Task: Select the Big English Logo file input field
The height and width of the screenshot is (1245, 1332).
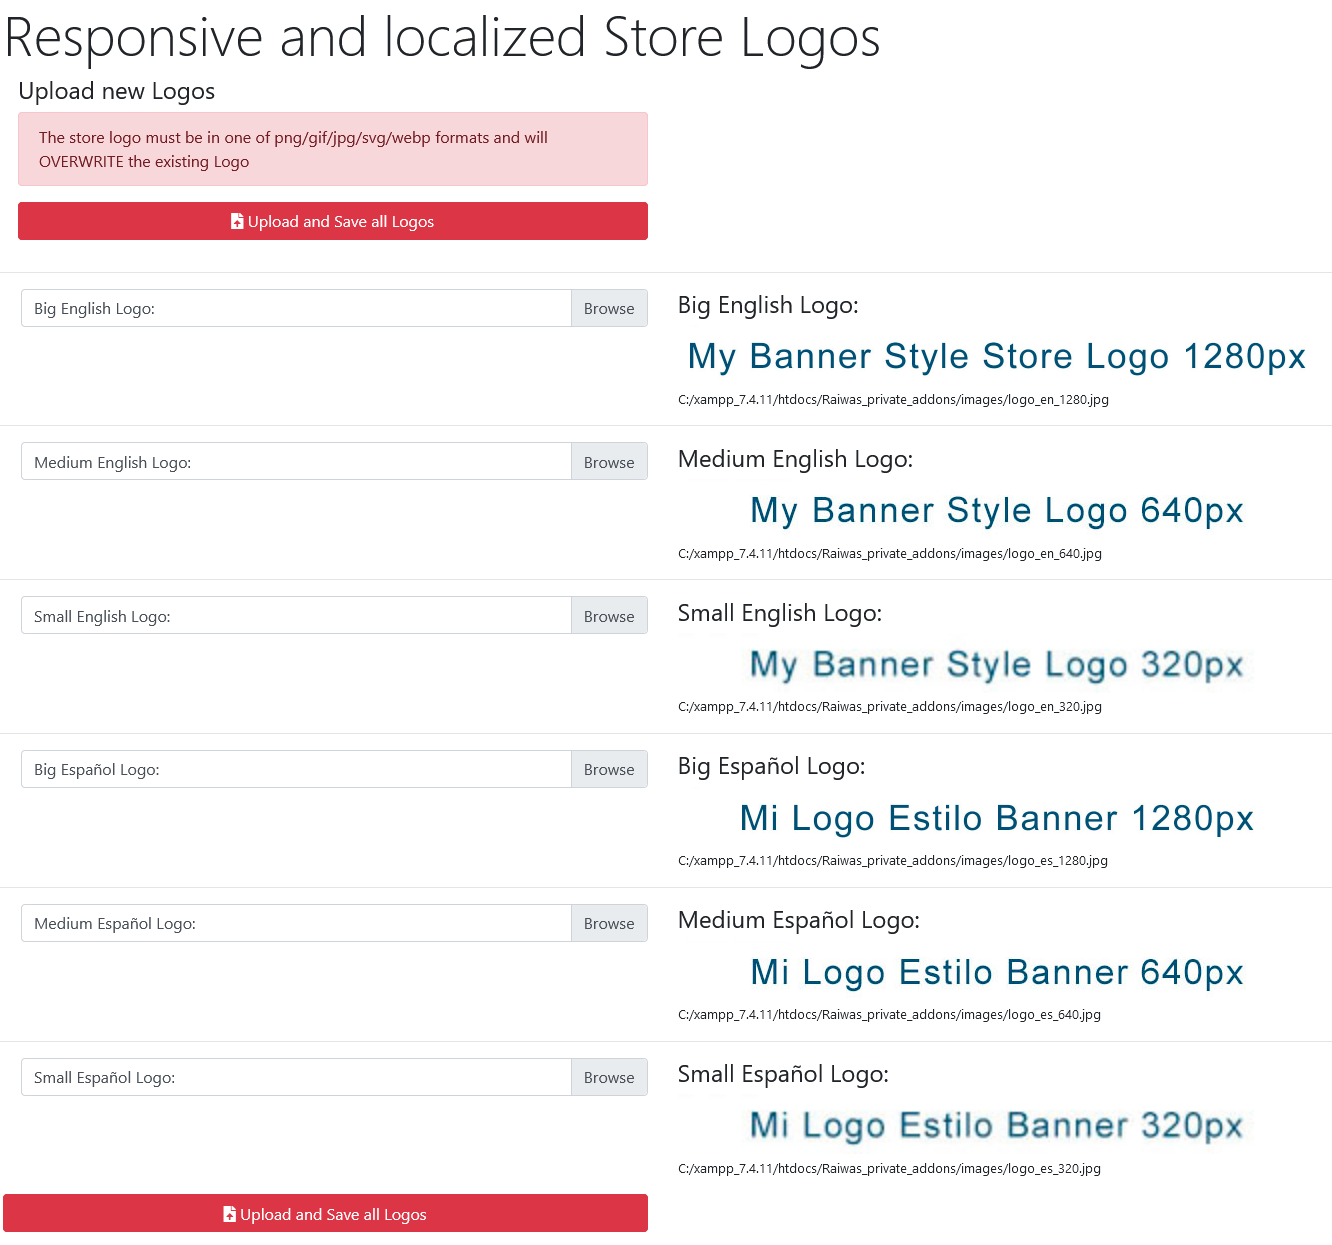Action: coord(296,308)
